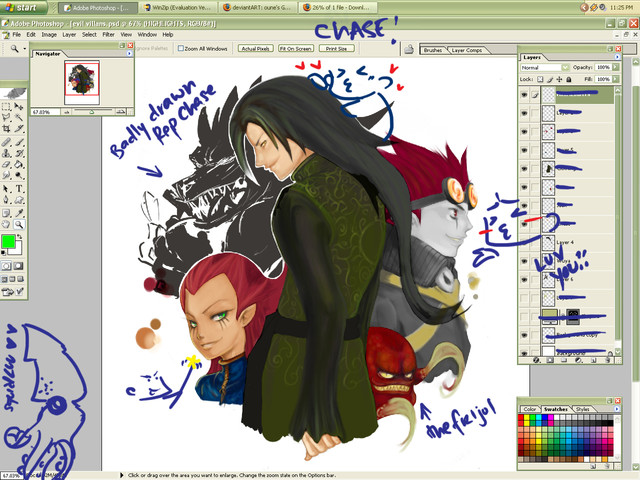Click the green foreground color swatch

[8, 241]
